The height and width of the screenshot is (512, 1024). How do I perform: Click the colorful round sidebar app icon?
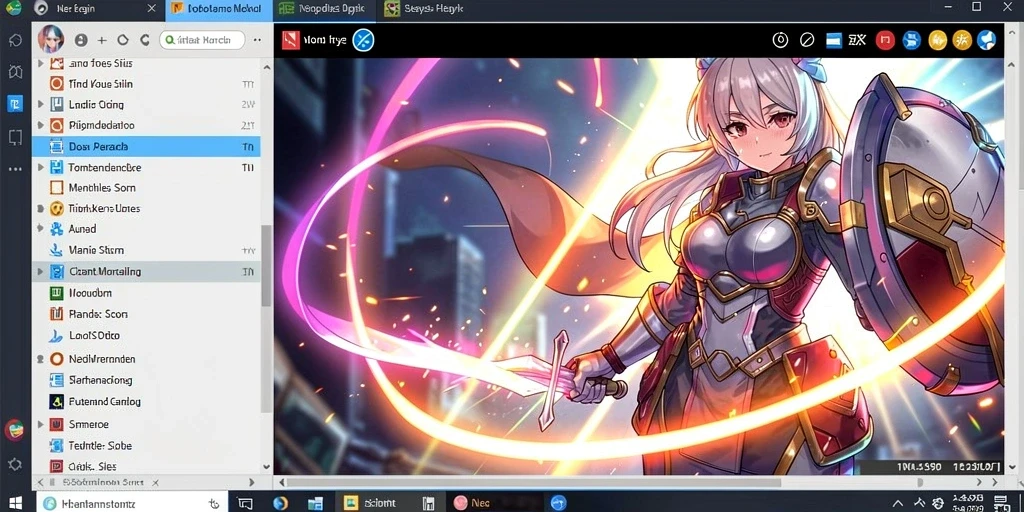click(14, 430)
